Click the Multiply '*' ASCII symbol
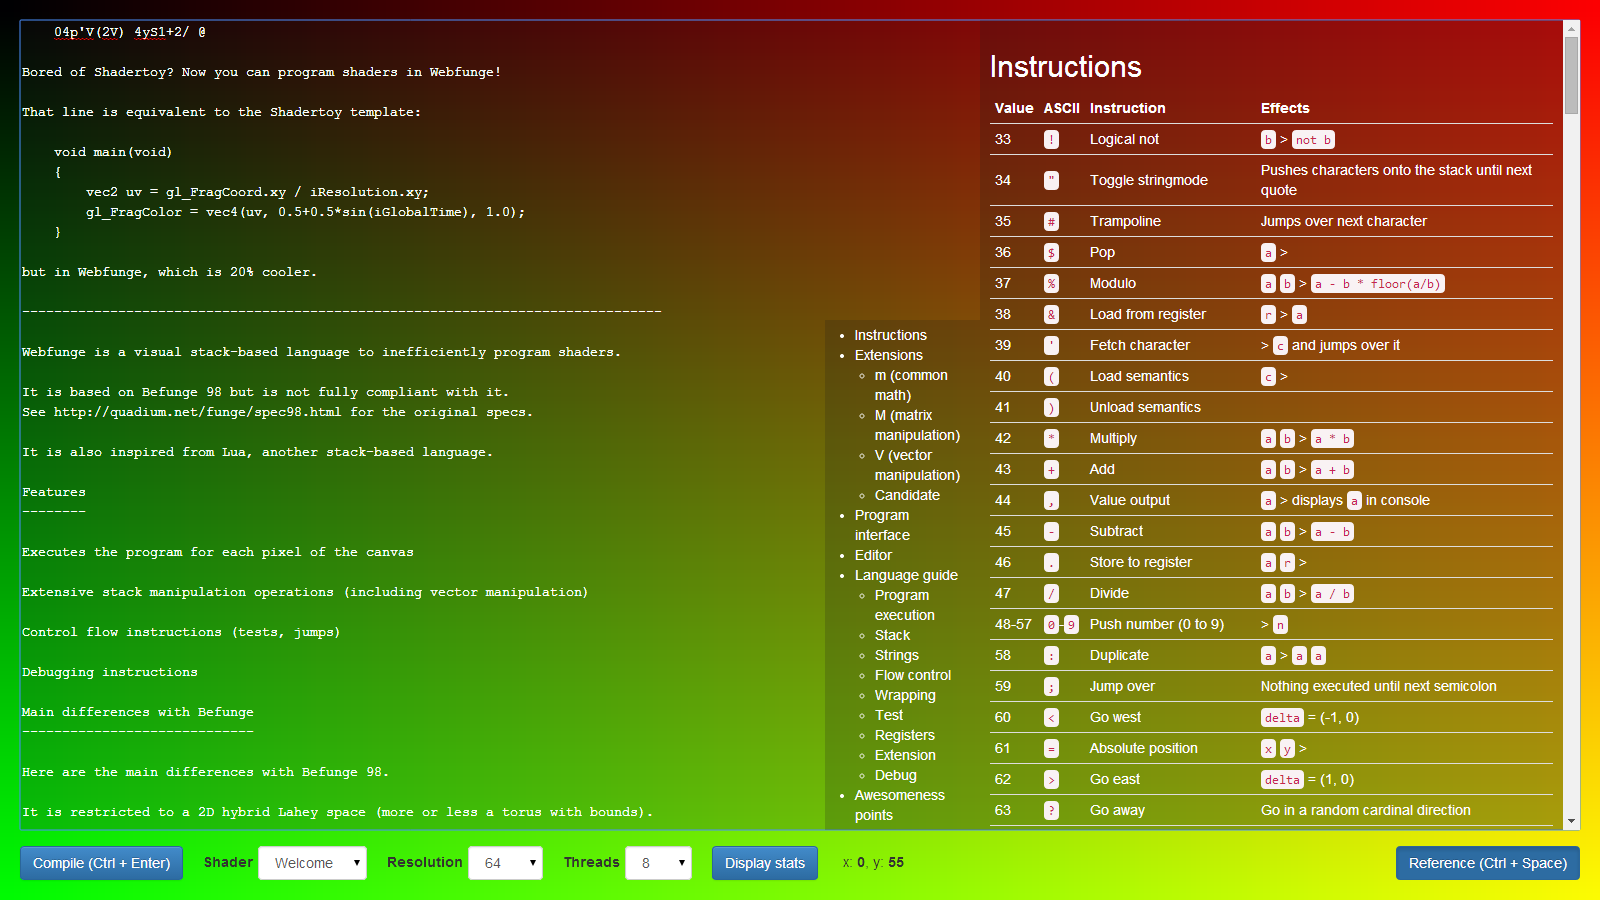This screenshot has width=1600, height=900. tap(1051, 439)
